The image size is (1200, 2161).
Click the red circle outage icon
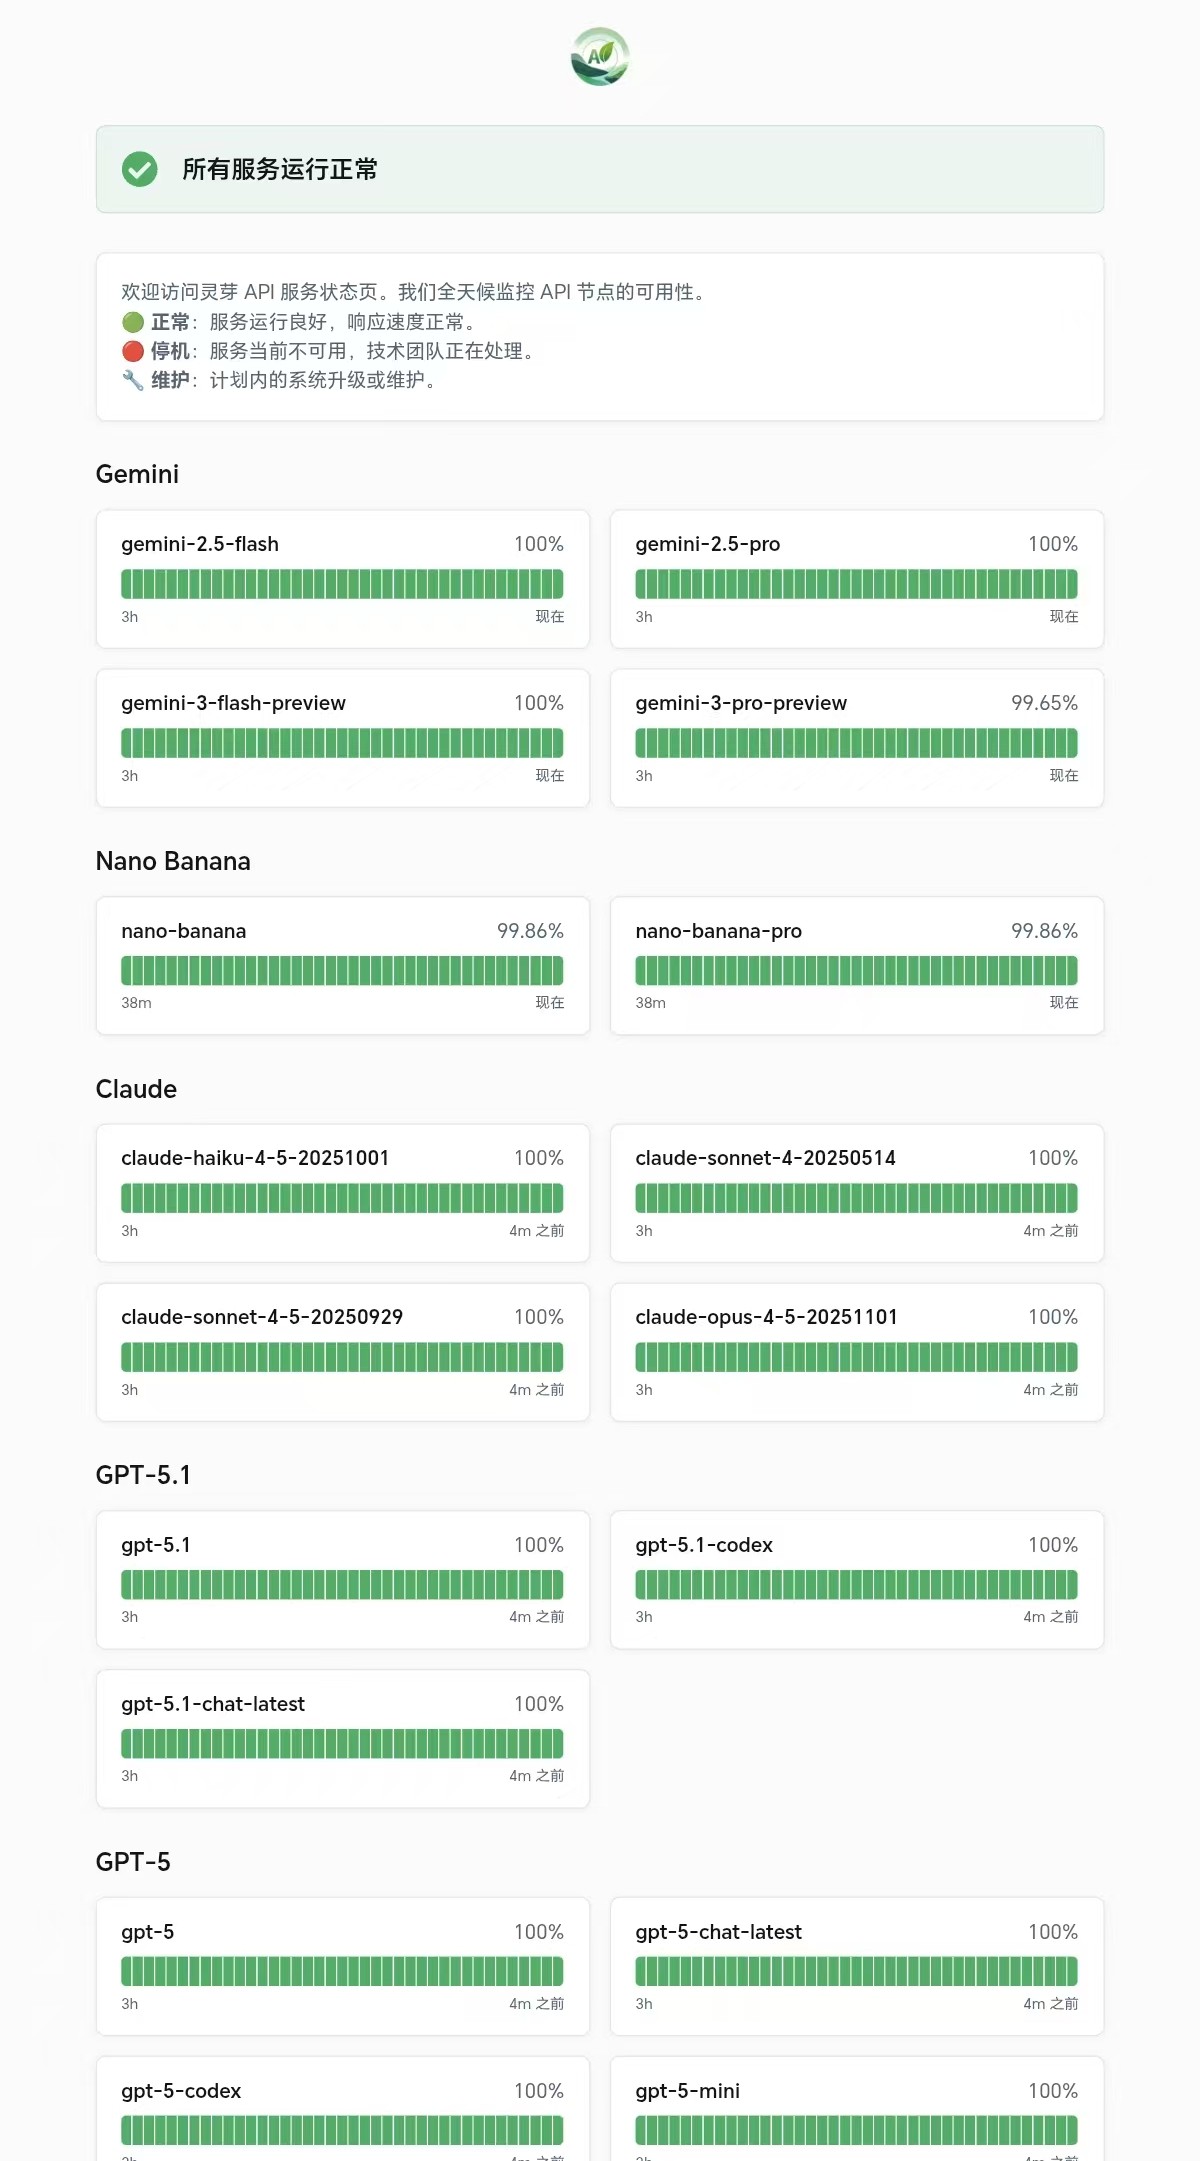(x=133, y=351)
